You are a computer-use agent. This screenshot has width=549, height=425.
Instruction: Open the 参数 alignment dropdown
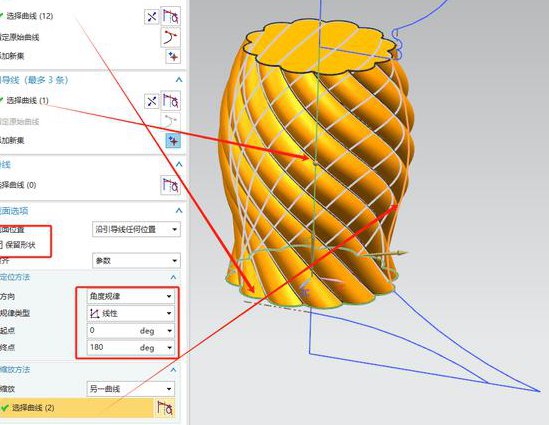pyautogui.click(x=137, y=260)
